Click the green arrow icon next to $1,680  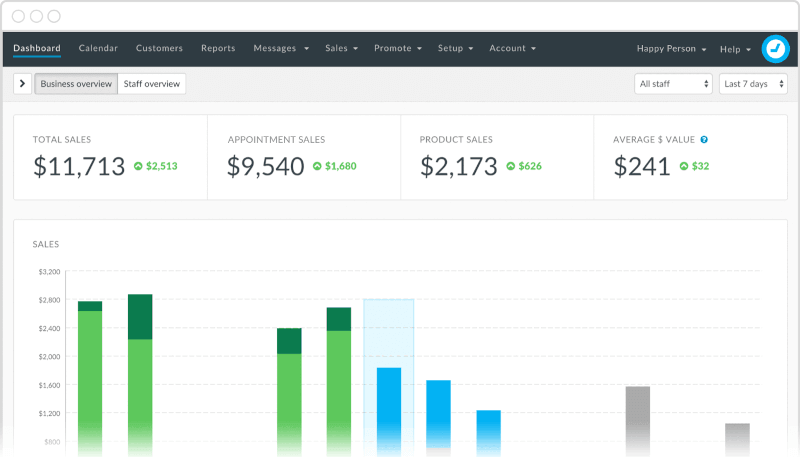tap(318, 166)
